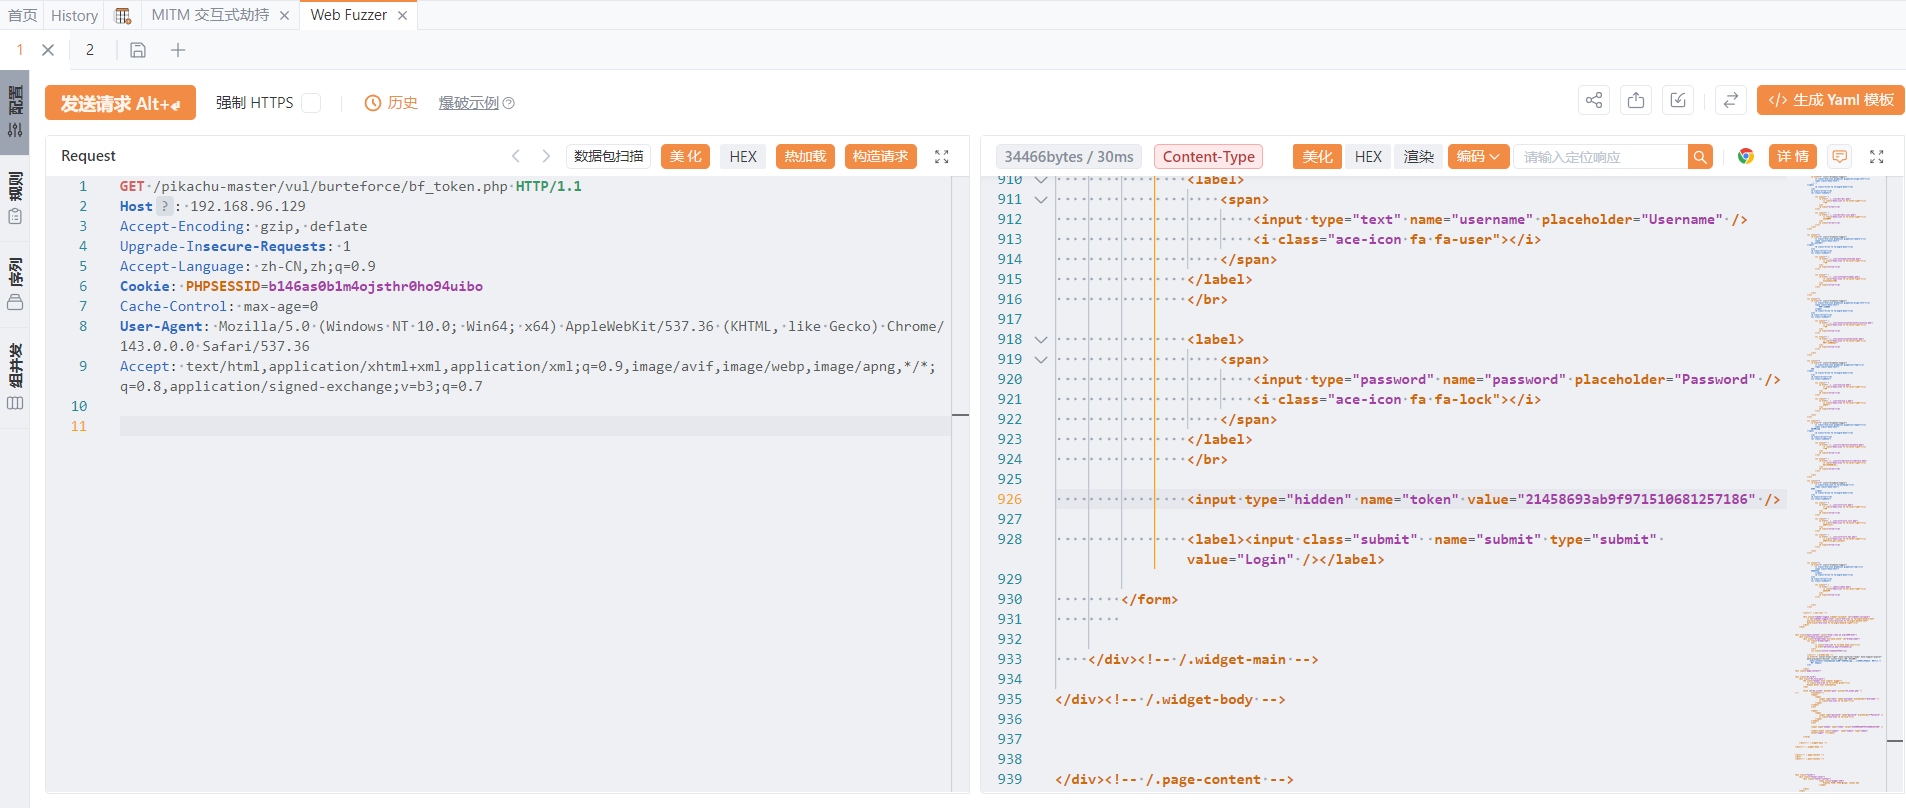Screen dimensions: 1906x808
Task: Close fuzzer sub-tab 1
Action: click(48, 50)
